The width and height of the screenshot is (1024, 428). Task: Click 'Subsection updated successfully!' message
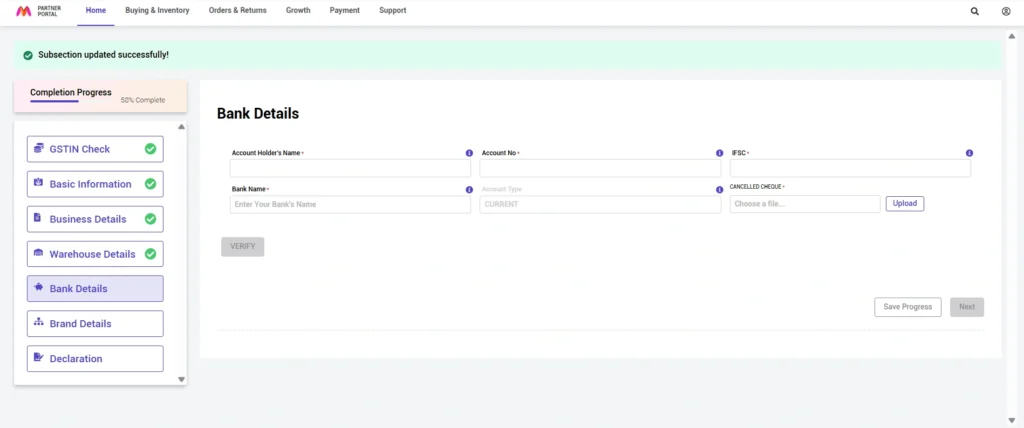pyautogui.click(x=103, y=55)
